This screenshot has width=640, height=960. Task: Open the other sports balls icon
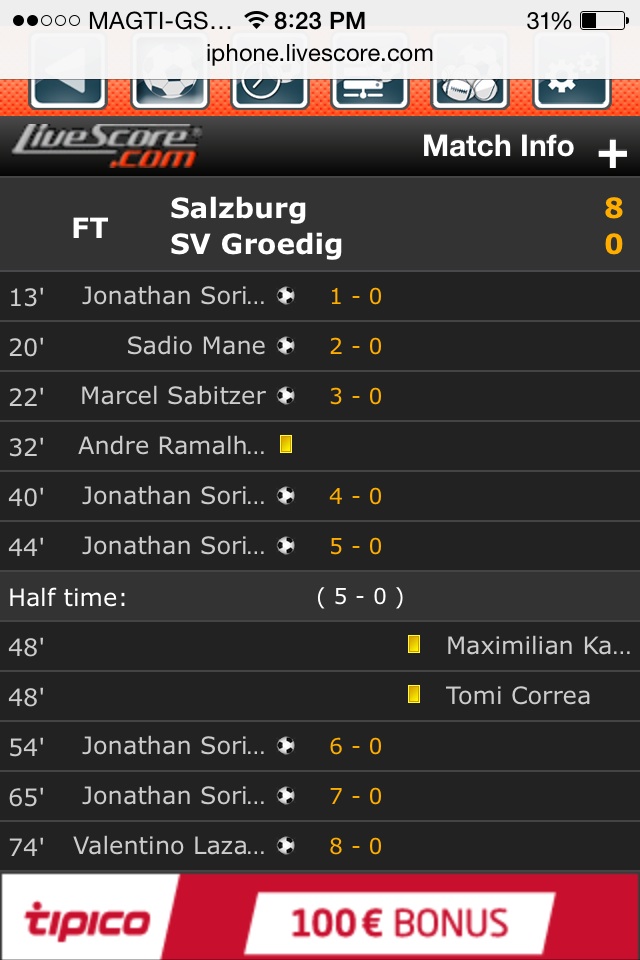[x=470, y=88]
